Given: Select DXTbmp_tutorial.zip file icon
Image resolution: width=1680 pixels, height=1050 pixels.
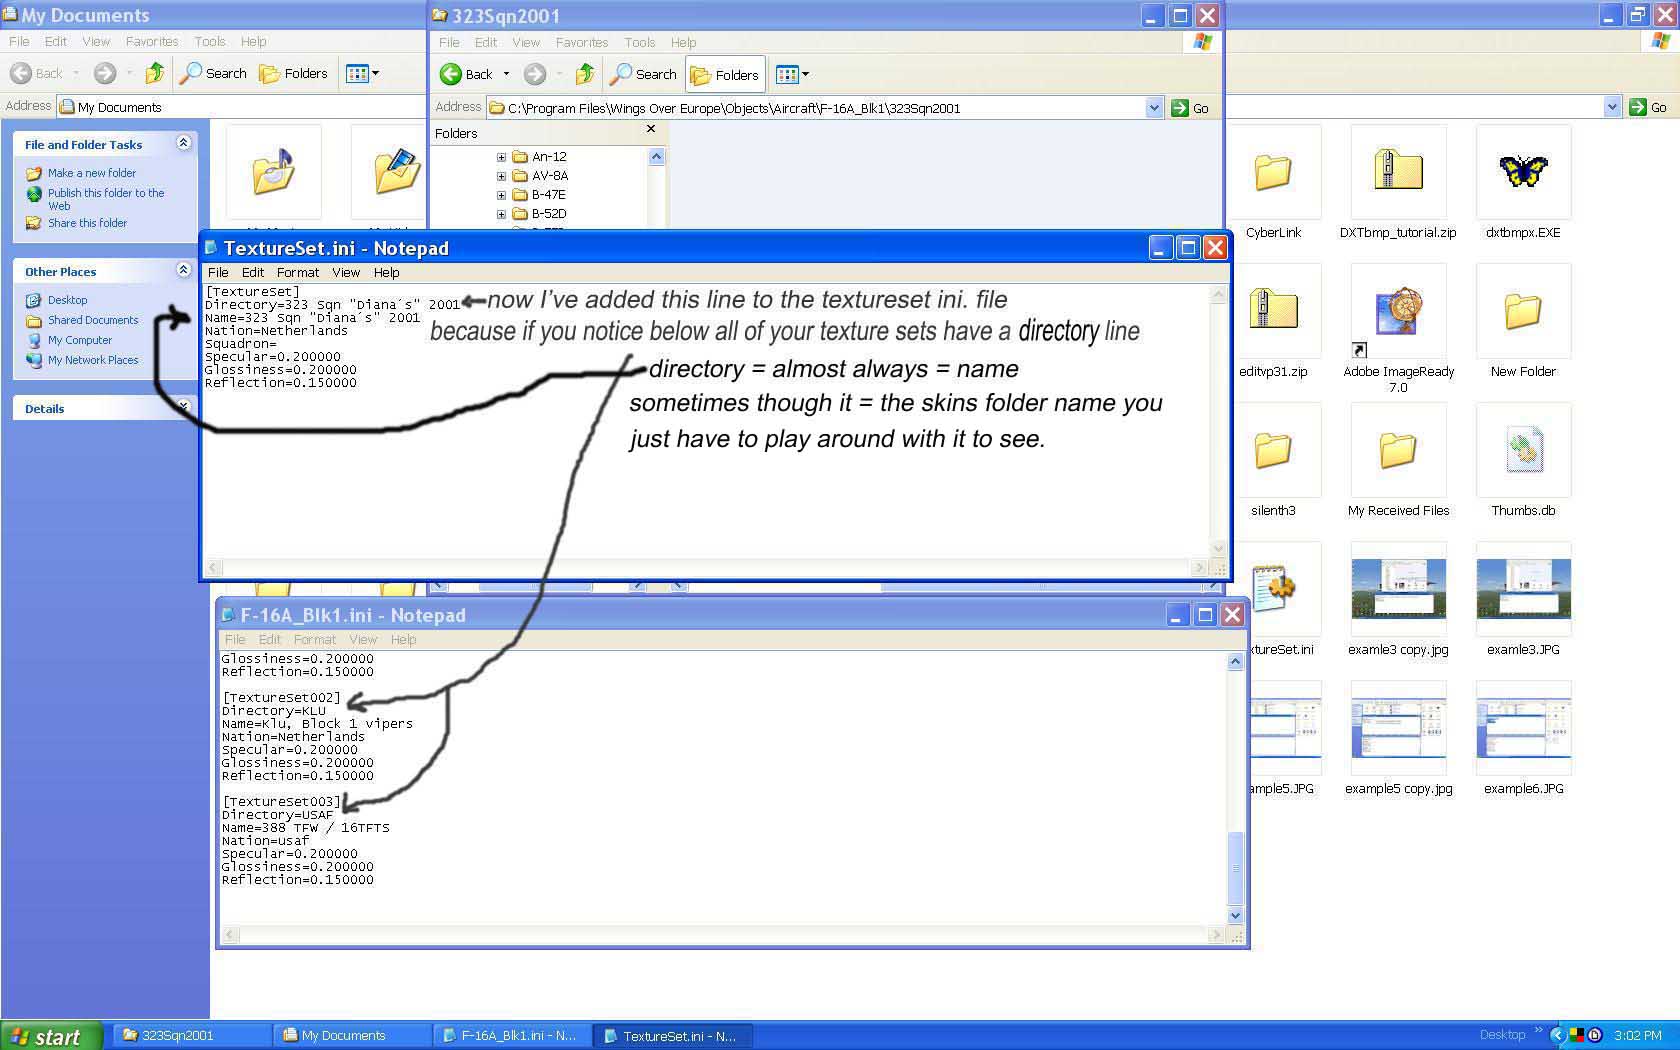Looking at the screenshot, I should pos(1398,173).
